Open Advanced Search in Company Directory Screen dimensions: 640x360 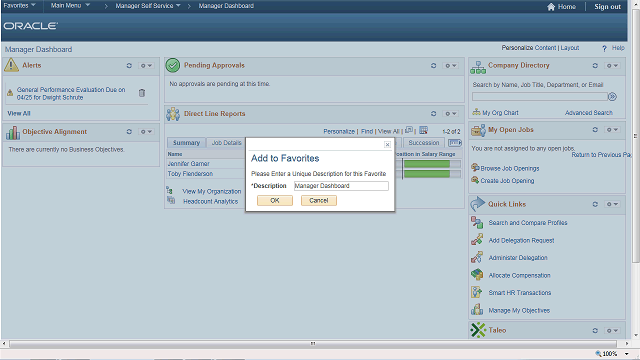click(589, 113)
